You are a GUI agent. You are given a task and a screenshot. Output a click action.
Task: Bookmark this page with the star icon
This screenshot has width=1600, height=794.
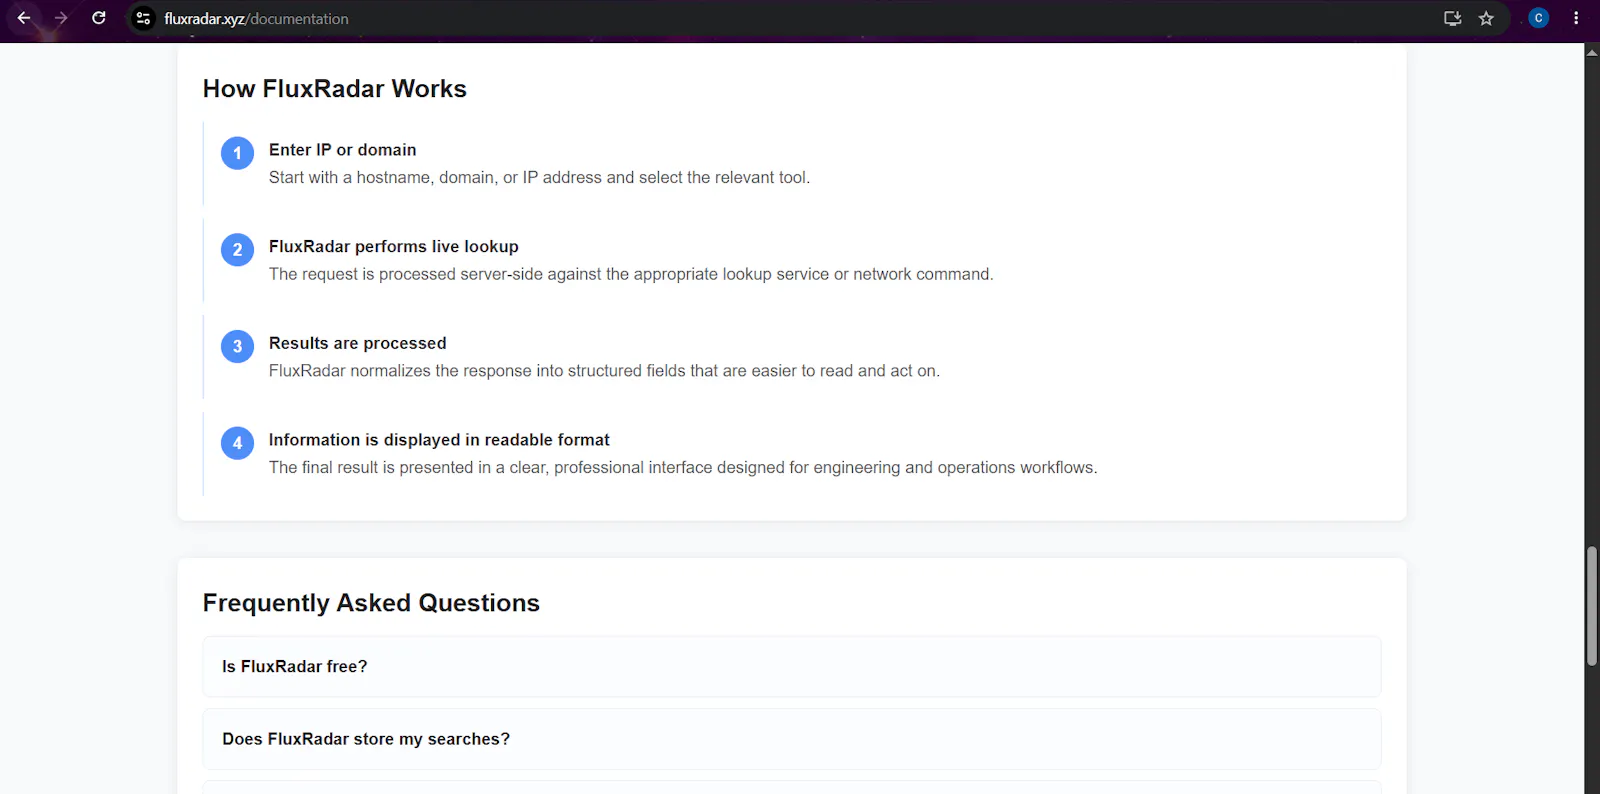pos(1487,18)
